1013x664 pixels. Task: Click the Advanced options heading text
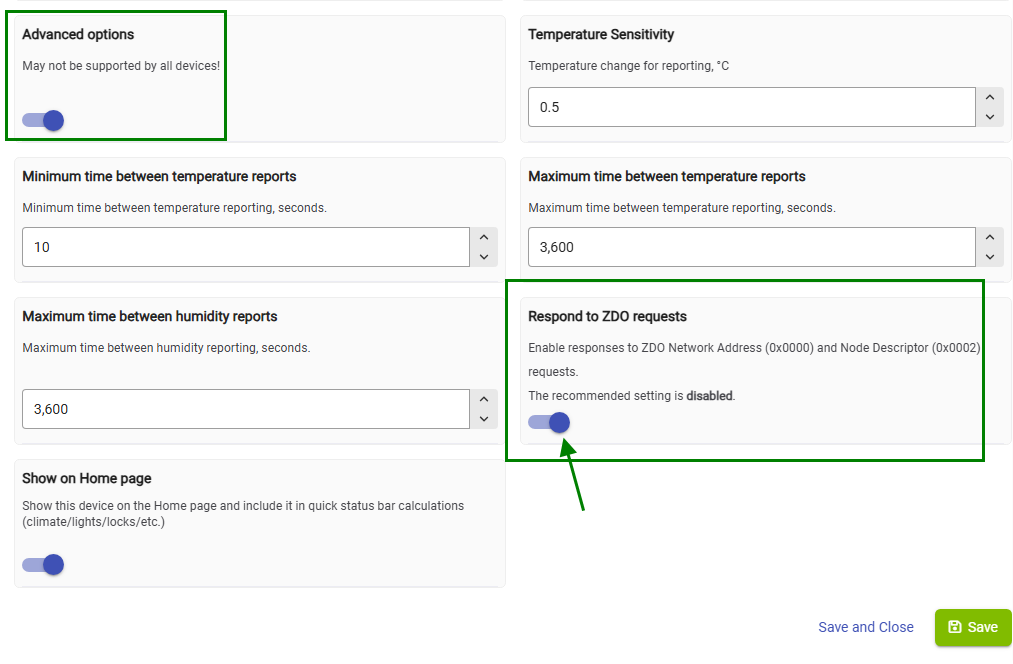pos(78,34)
